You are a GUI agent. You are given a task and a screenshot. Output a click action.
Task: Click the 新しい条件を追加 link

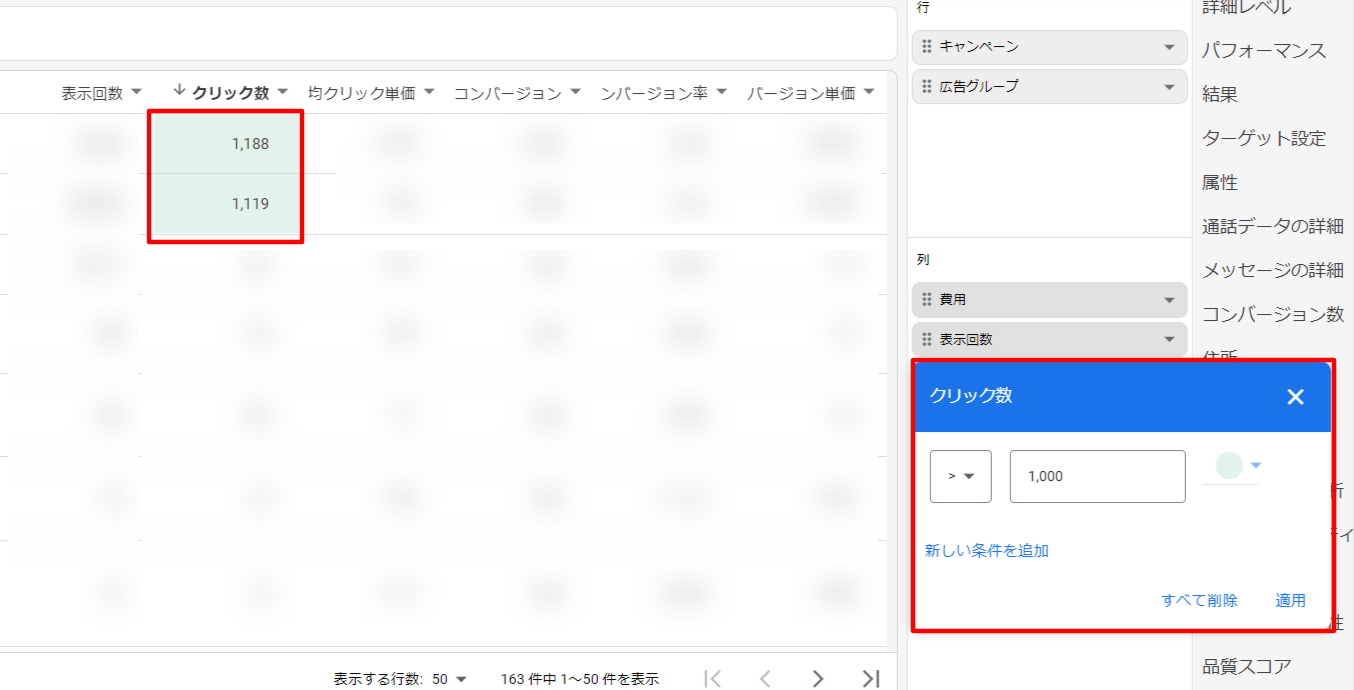pyautogui.click(x=986, y=550)
